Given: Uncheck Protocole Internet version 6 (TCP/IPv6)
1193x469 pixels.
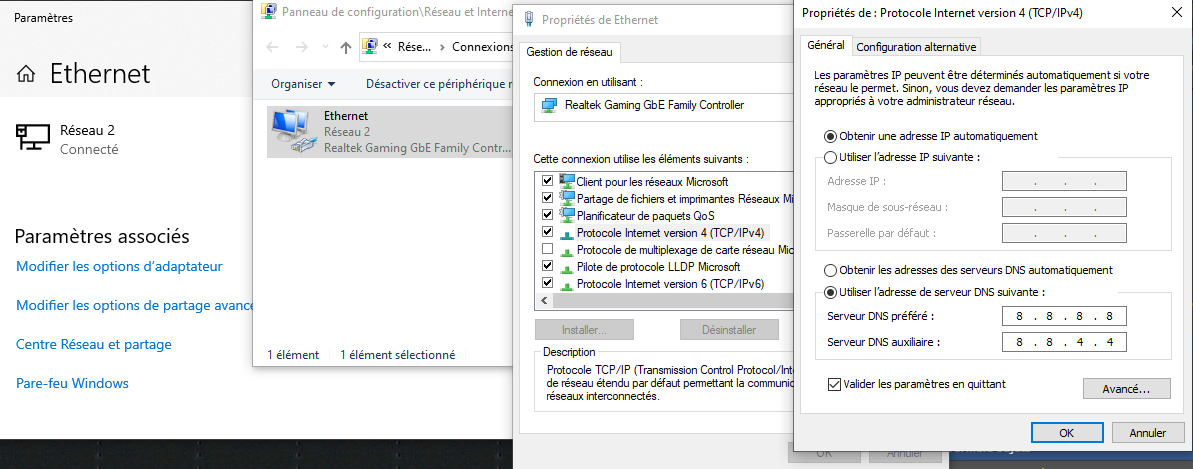Looking at the screenshot, I should [547, 283].
